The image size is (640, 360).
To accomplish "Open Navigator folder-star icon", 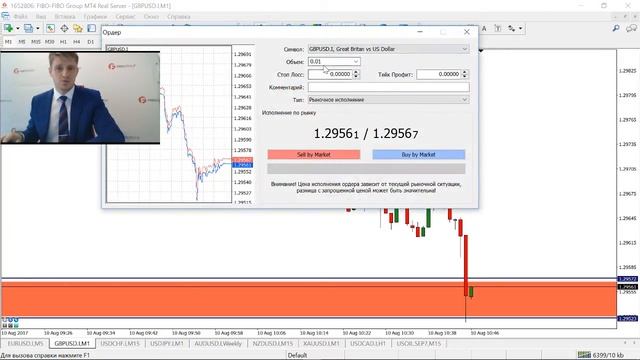I will 78,28.
